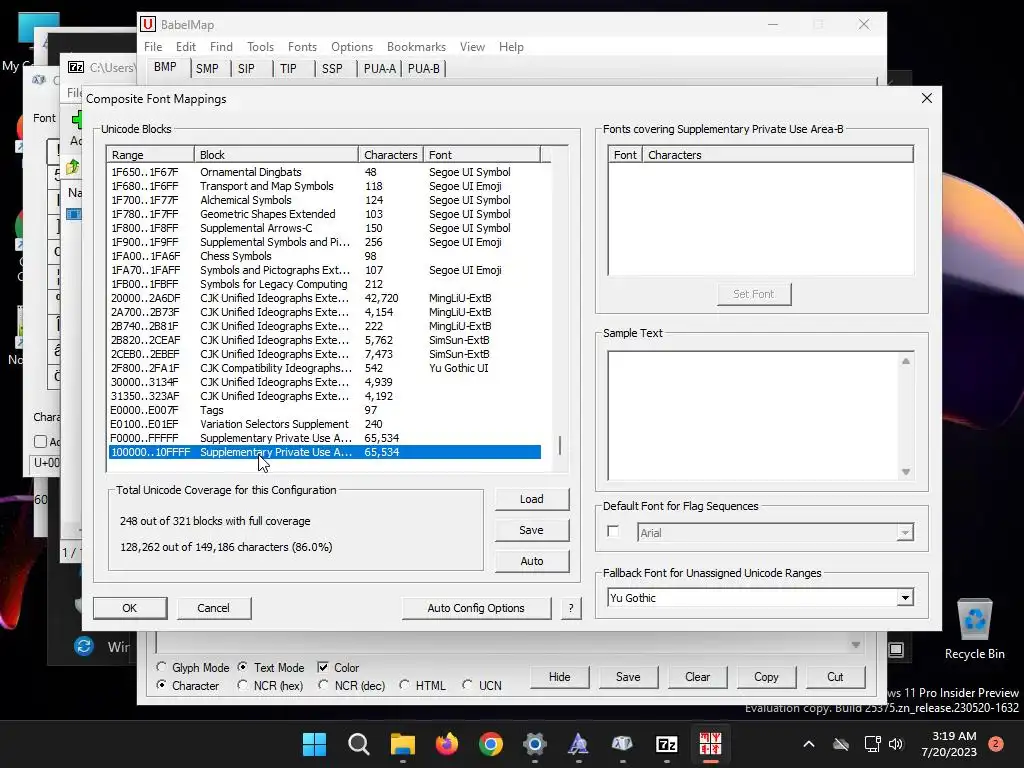Click Copy button in BabelMap
Viewport: 1024px width, 768px height.
point(766,677)
